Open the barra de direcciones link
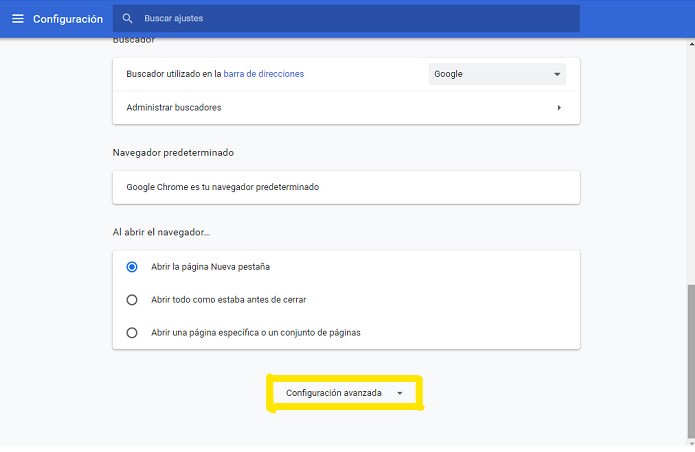 pyautogui.click(x=264, y=74)
